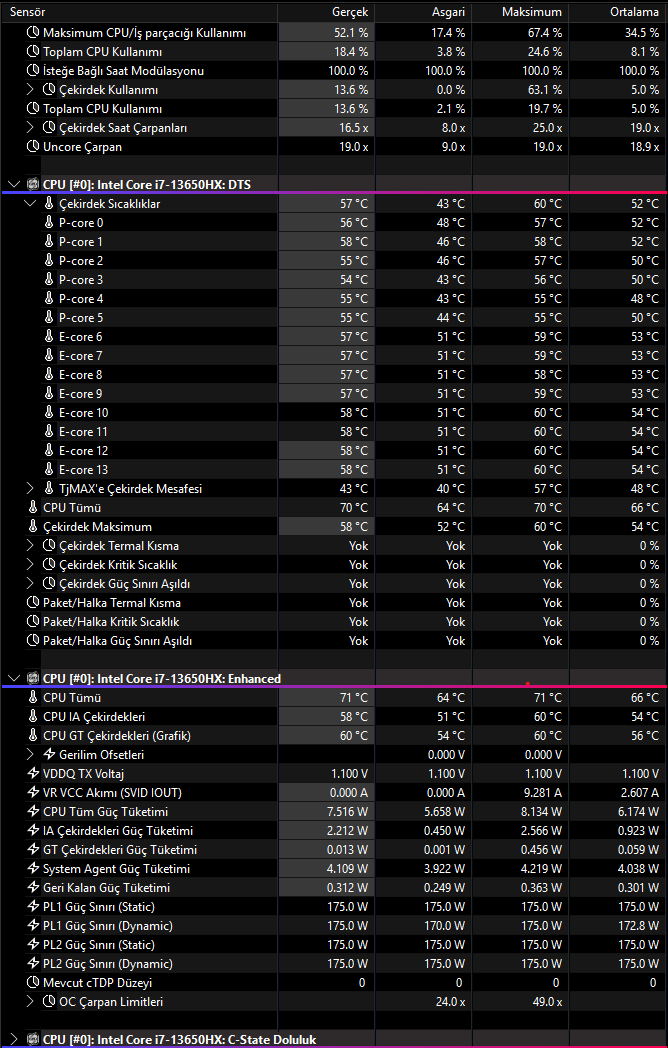Expand the Çekirdek Güç Sınırı Aşıldı row
Image resolution: width=668 pixels, height=1048 pixels.
point(29,583)
